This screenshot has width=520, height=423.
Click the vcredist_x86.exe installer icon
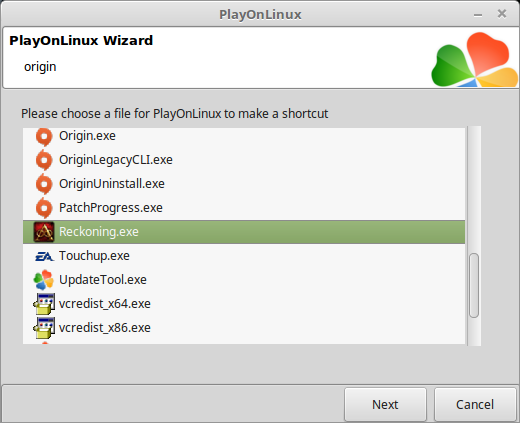point(44,328)
